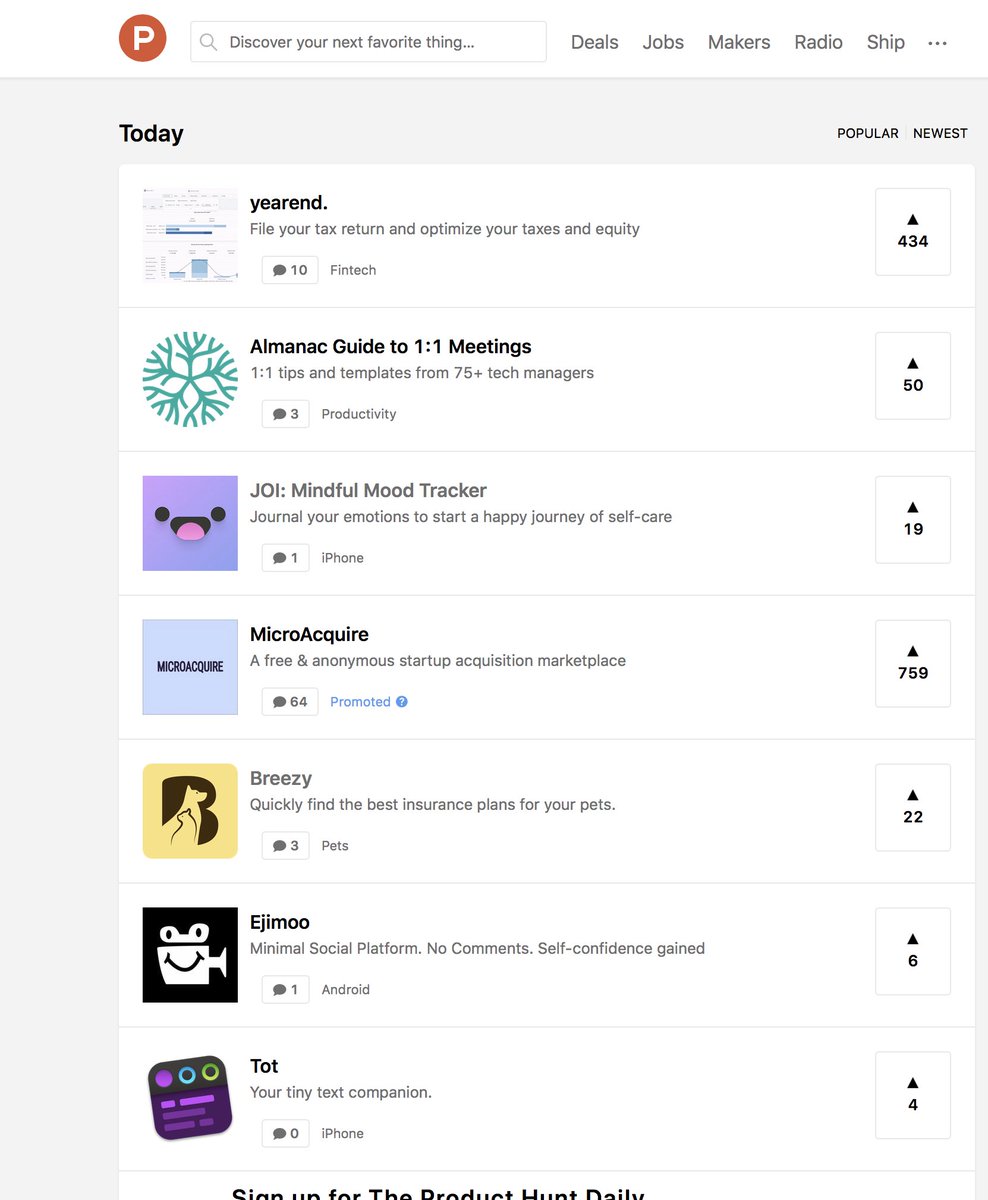
Task: Click the Tot purple app icon
Action: tap(190, 1099)
